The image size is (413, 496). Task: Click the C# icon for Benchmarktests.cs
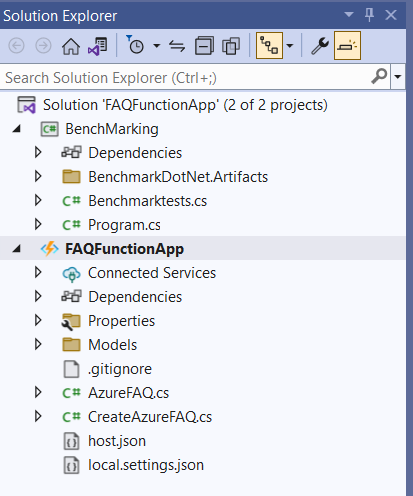(71, 201)
